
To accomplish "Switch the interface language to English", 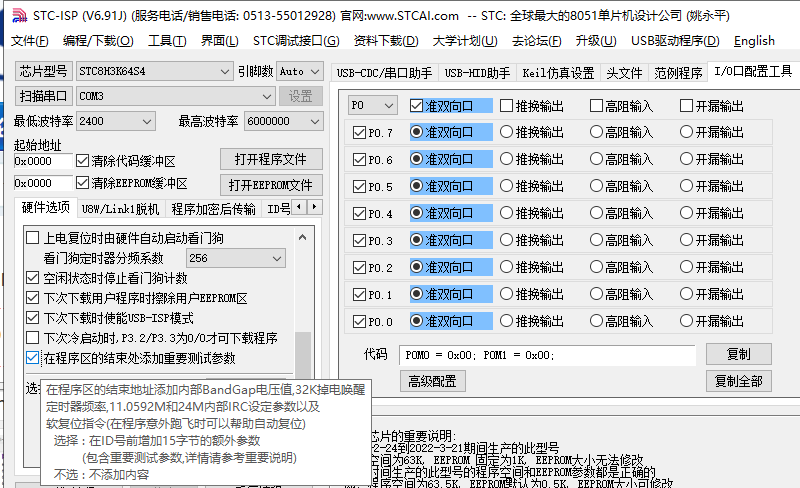I will pyautogui.click(x=754, y=41).
